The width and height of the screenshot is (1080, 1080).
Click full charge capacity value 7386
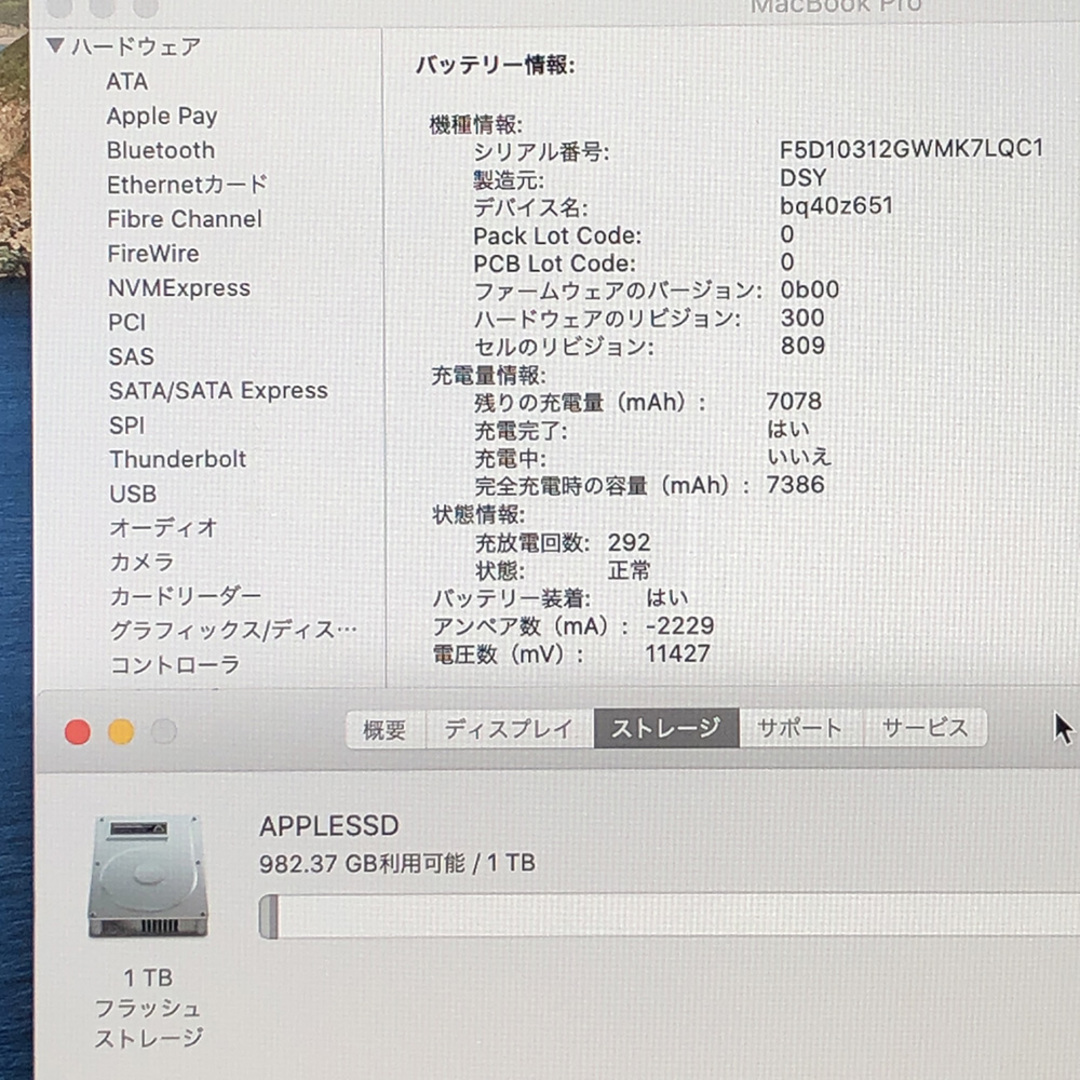click(796, 485)
